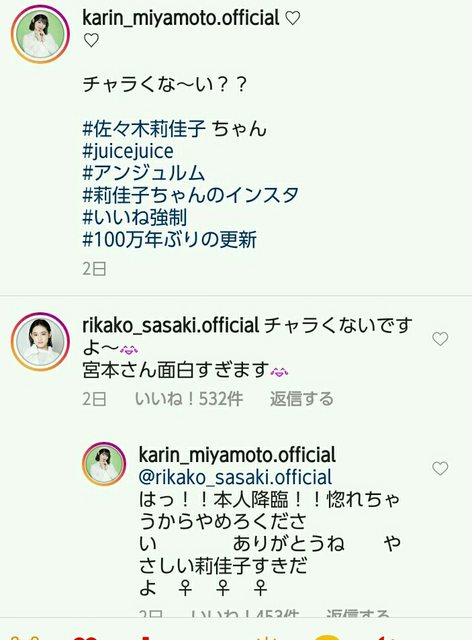Open karin_miyamoto.official username in the reply

pos(237,455)
